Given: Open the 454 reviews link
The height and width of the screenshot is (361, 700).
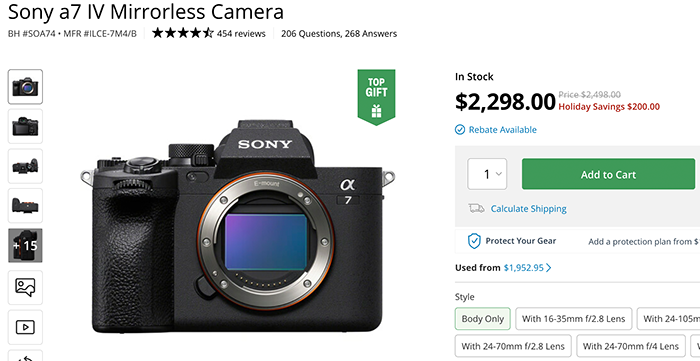Looking at the screenshot, I should [x=241, y=33].
